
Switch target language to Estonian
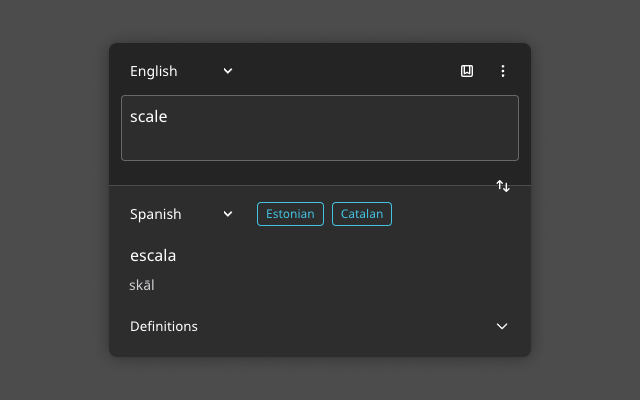click(290, 214)
